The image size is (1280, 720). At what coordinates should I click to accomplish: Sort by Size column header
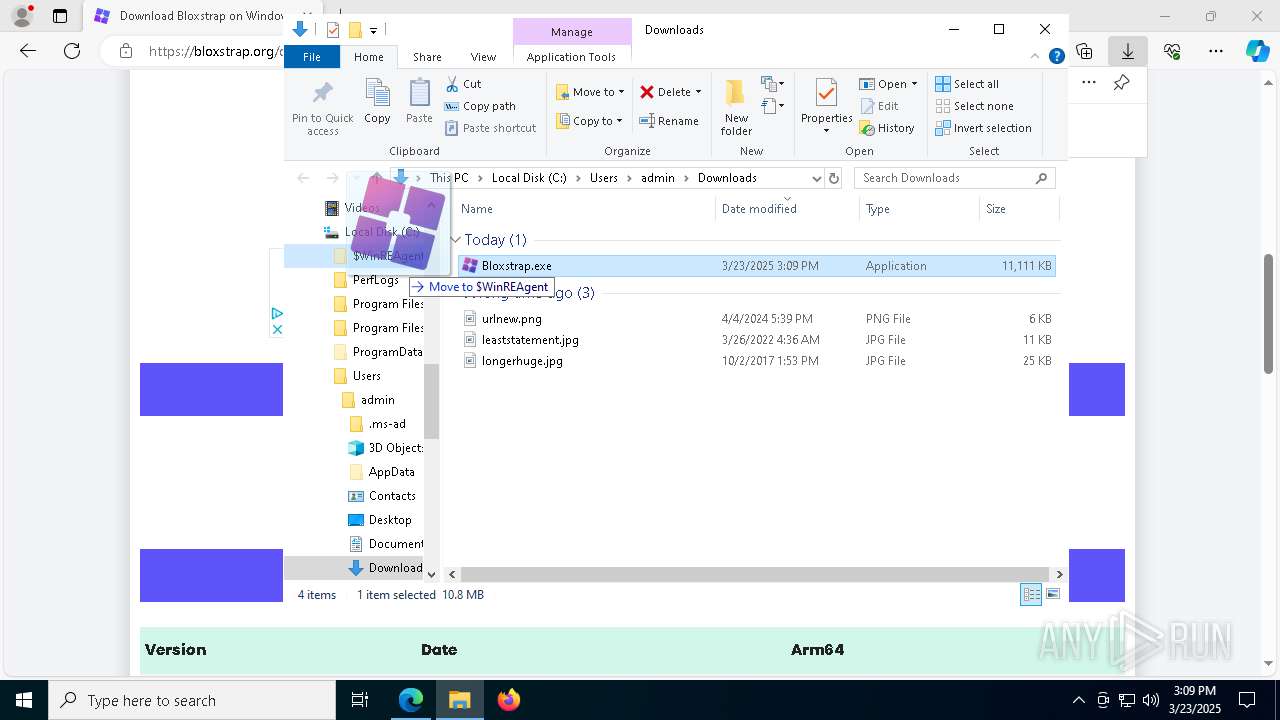pos(1018,209)
